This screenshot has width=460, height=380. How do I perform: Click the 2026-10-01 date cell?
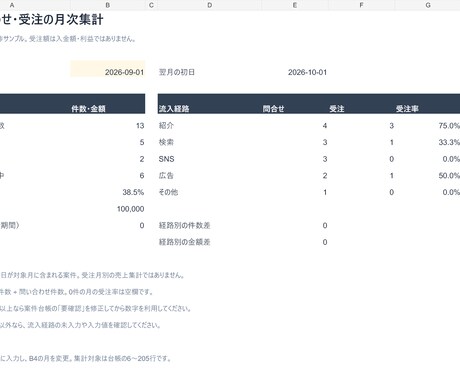click(307, 72)
